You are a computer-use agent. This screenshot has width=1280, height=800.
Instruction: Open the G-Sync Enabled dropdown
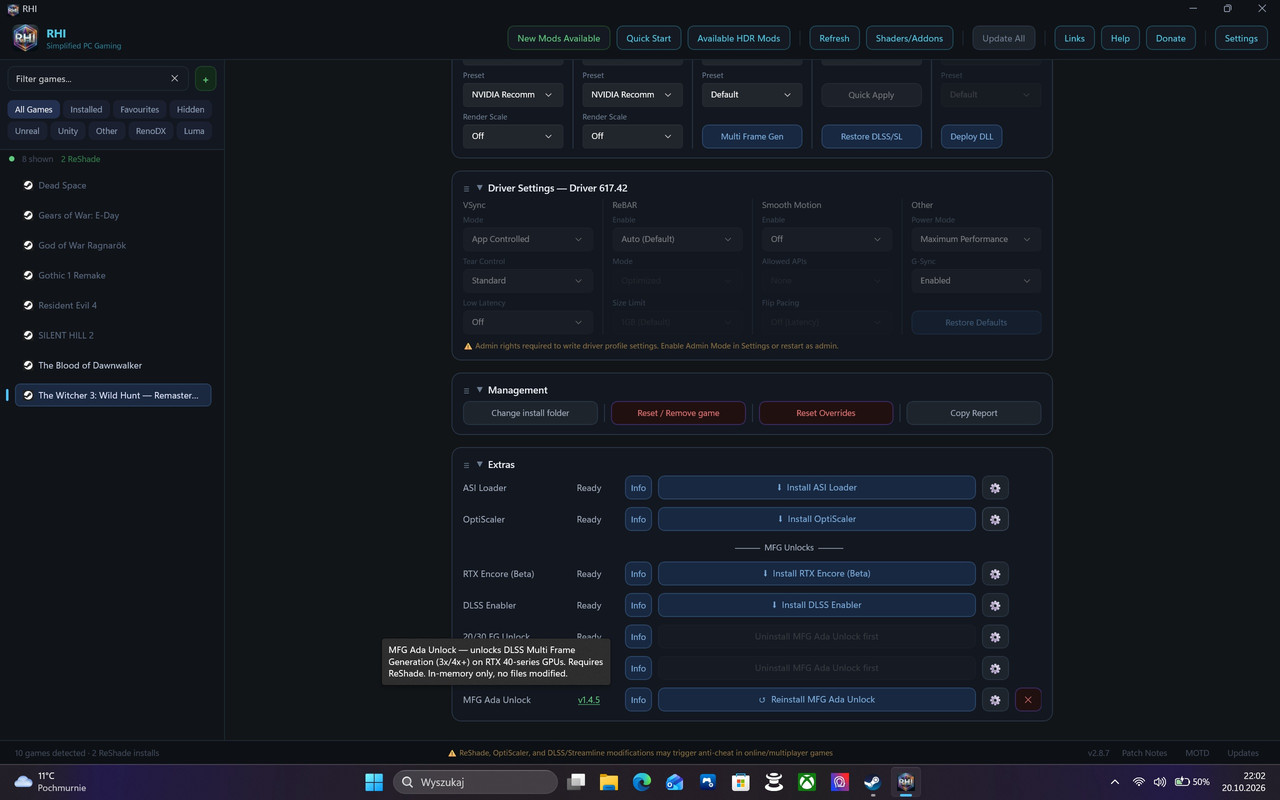pyautogui.click(x=976, y=281)
